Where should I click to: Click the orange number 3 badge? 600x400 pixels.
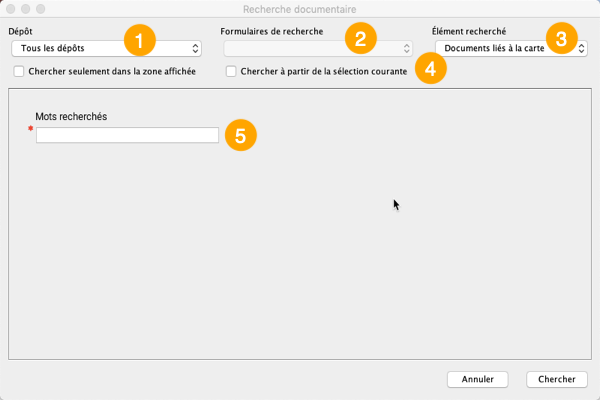click(561, 40)
